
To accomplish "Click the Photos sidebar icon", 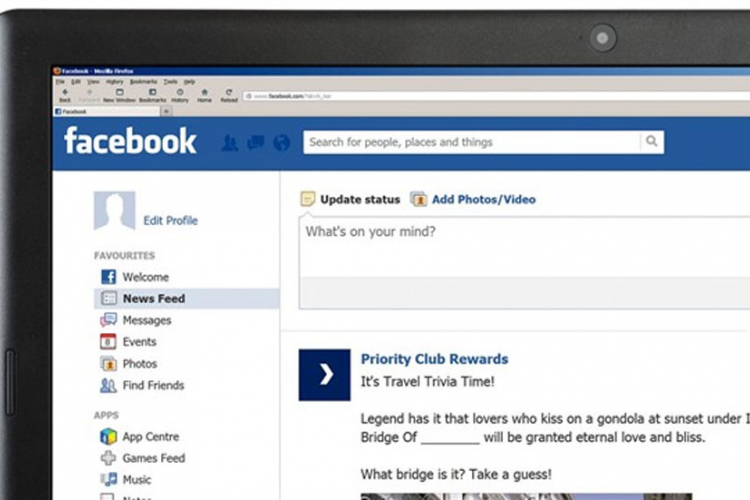I will point(108,364).
